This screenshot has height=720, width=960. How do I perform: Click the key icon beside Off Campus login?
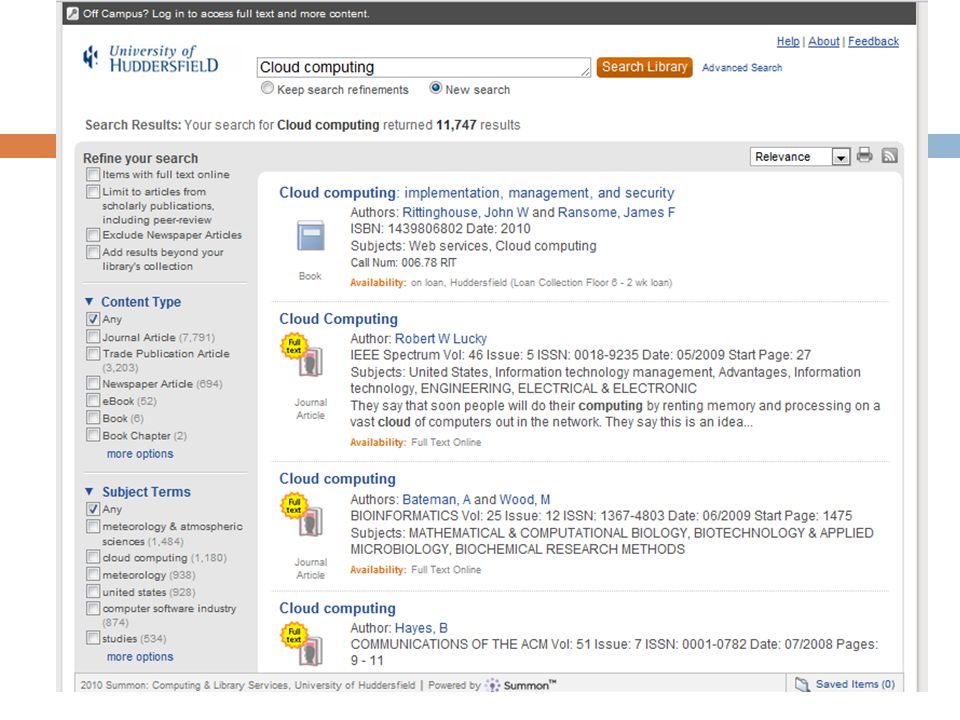pyautogui.click(x=73, y=13)
